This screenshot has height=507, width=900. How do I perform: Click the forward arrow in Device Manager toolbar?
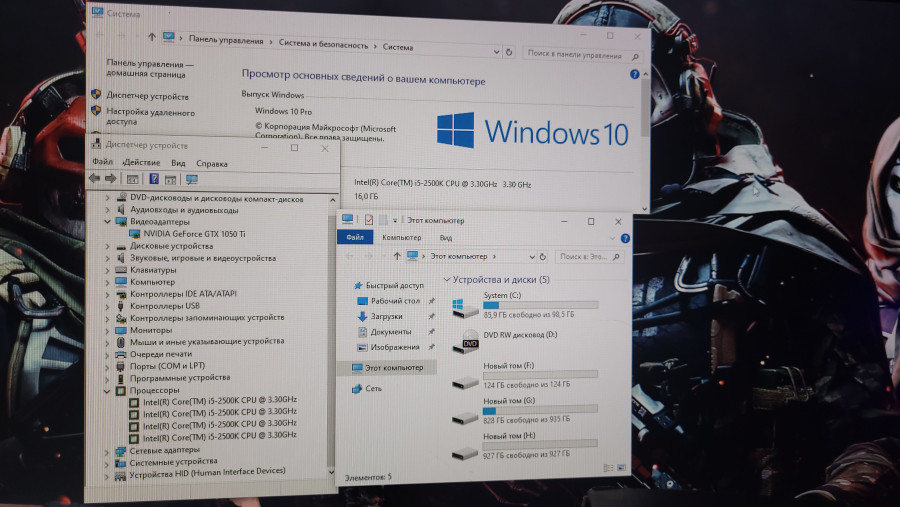111,179
